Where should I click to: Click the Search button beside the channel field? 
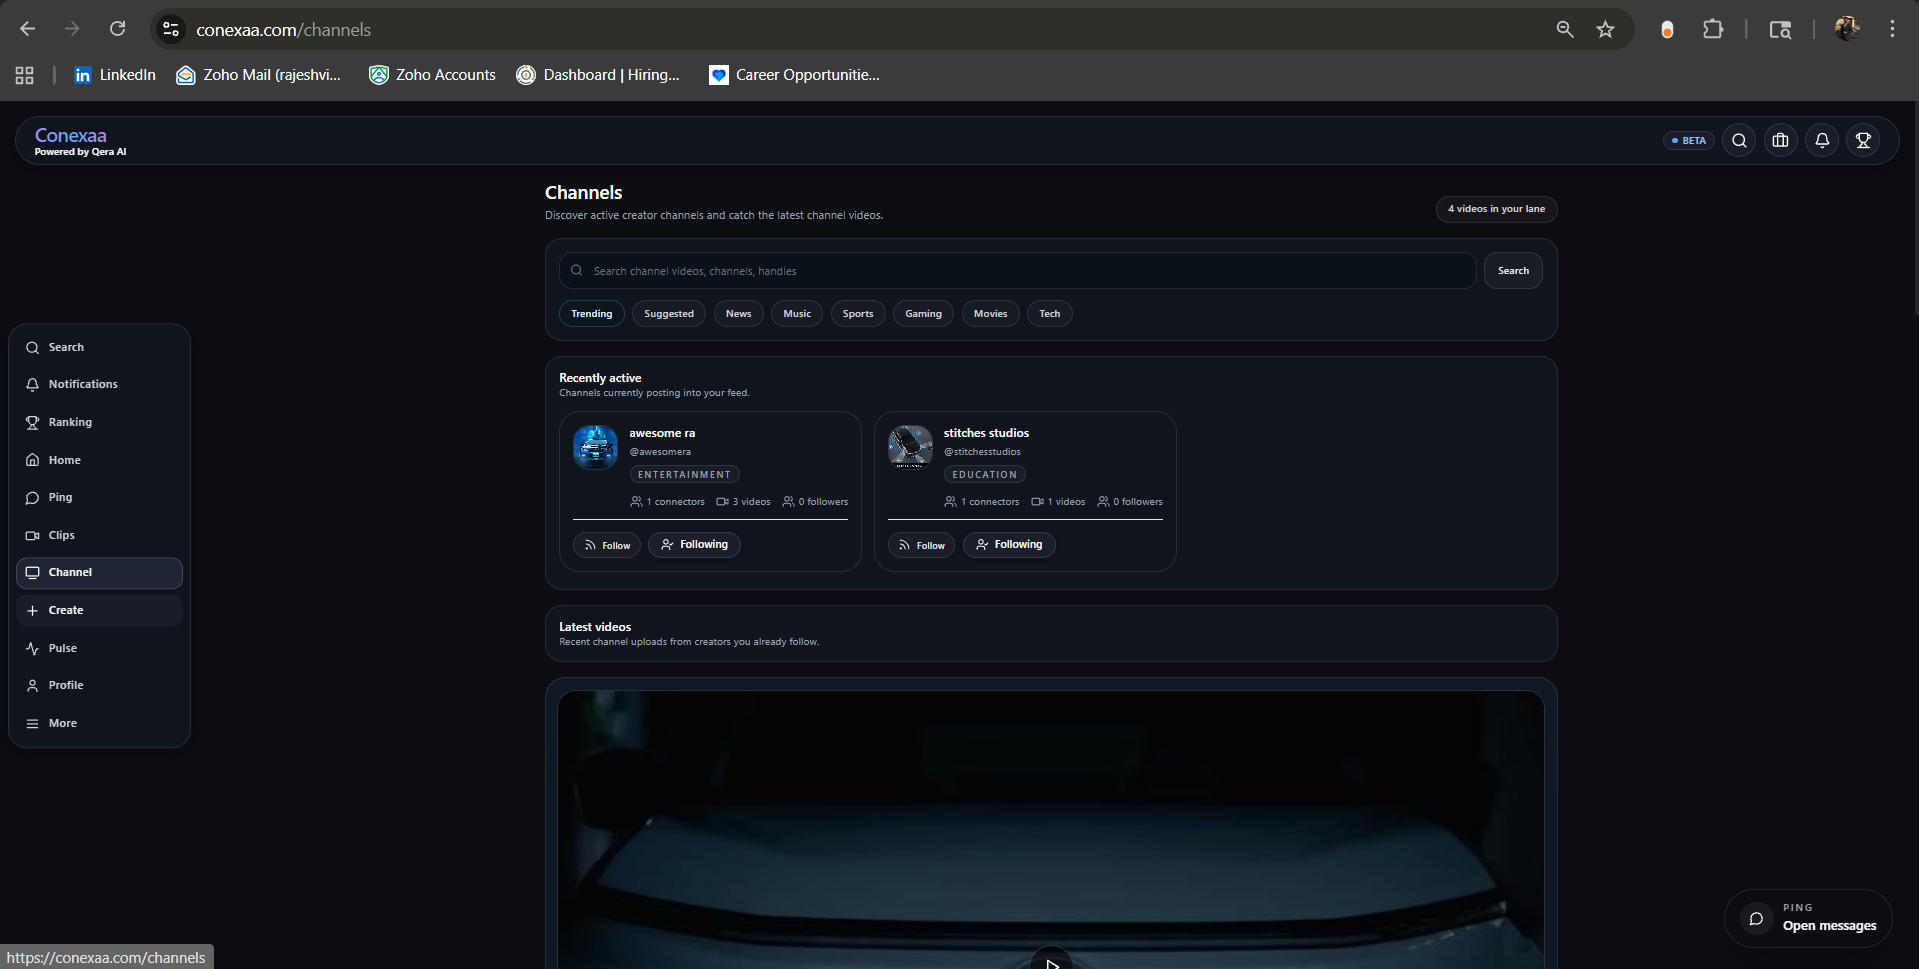point(1513,271)
